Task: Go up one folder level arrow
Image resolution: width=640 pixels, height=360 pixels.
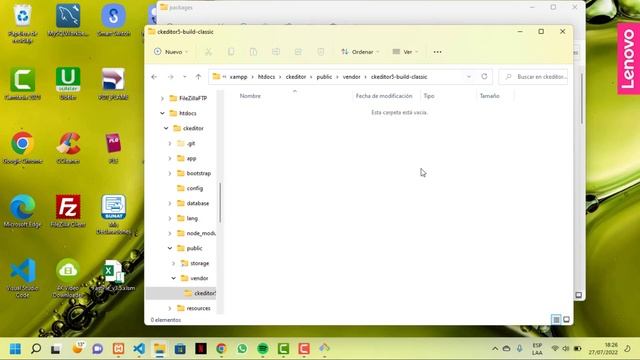Action: point(198,77)
